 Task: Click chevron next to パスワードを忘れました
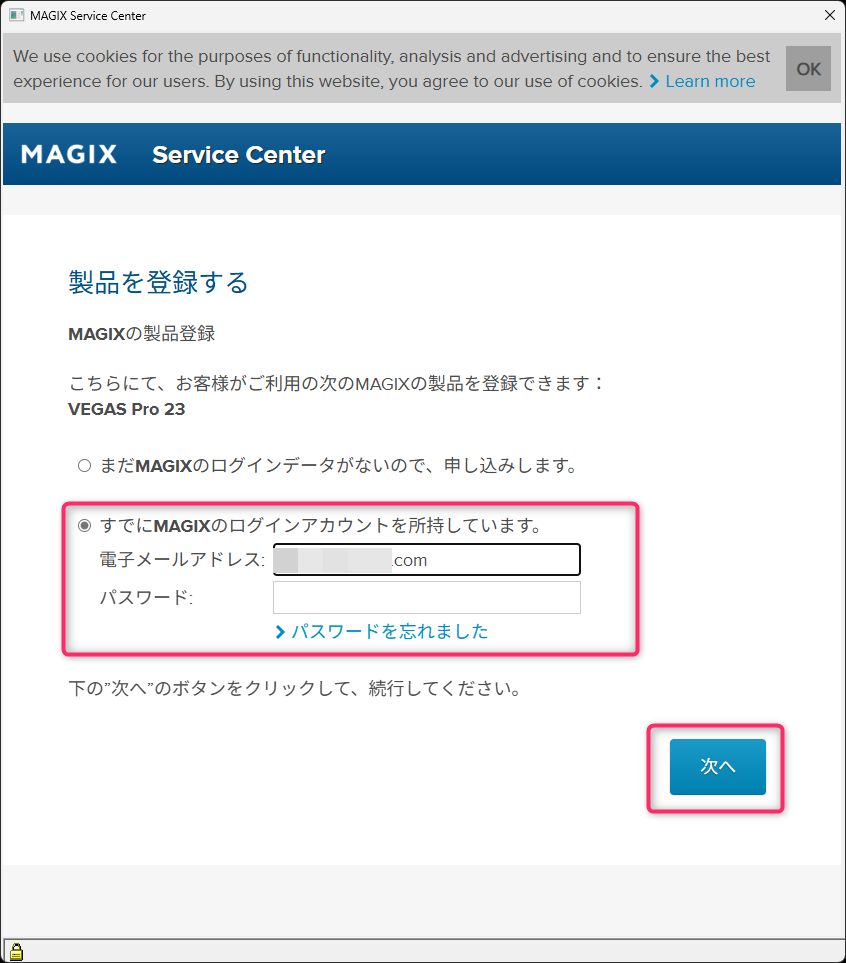pyautogui.click(x=280, y=631)
